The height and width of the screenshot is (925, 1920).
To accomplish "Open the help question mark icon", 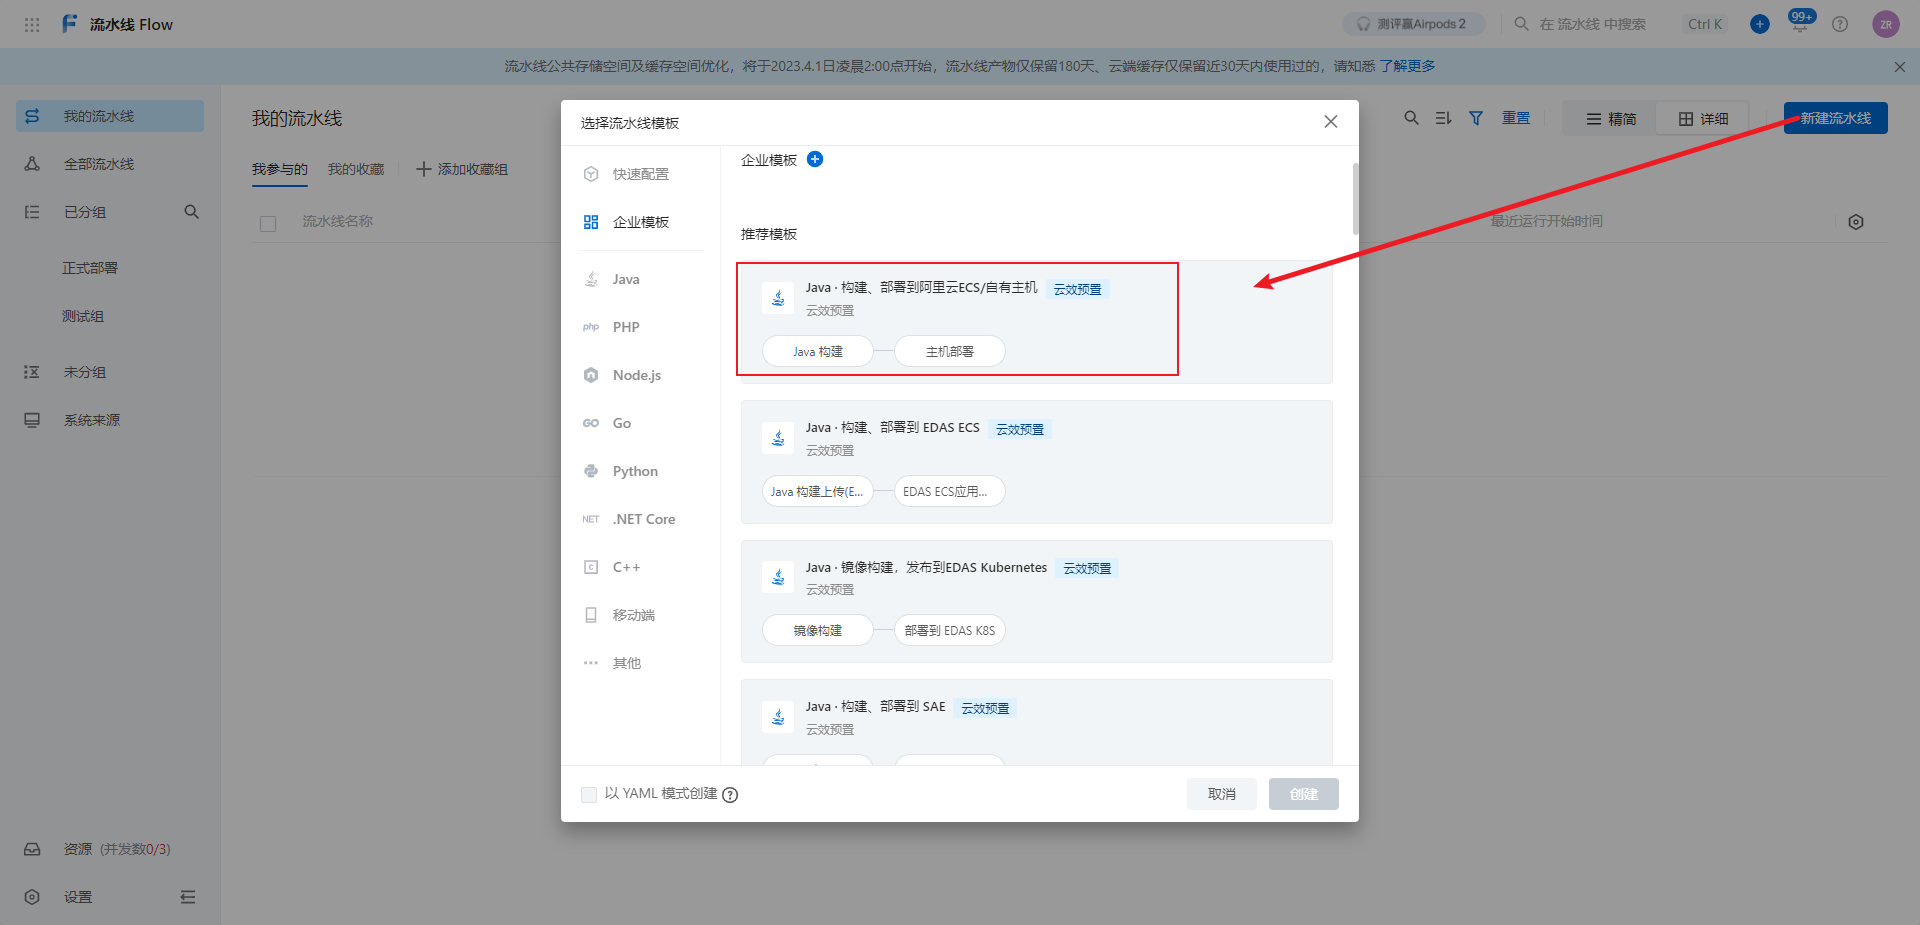I will tap(1840, 24).
